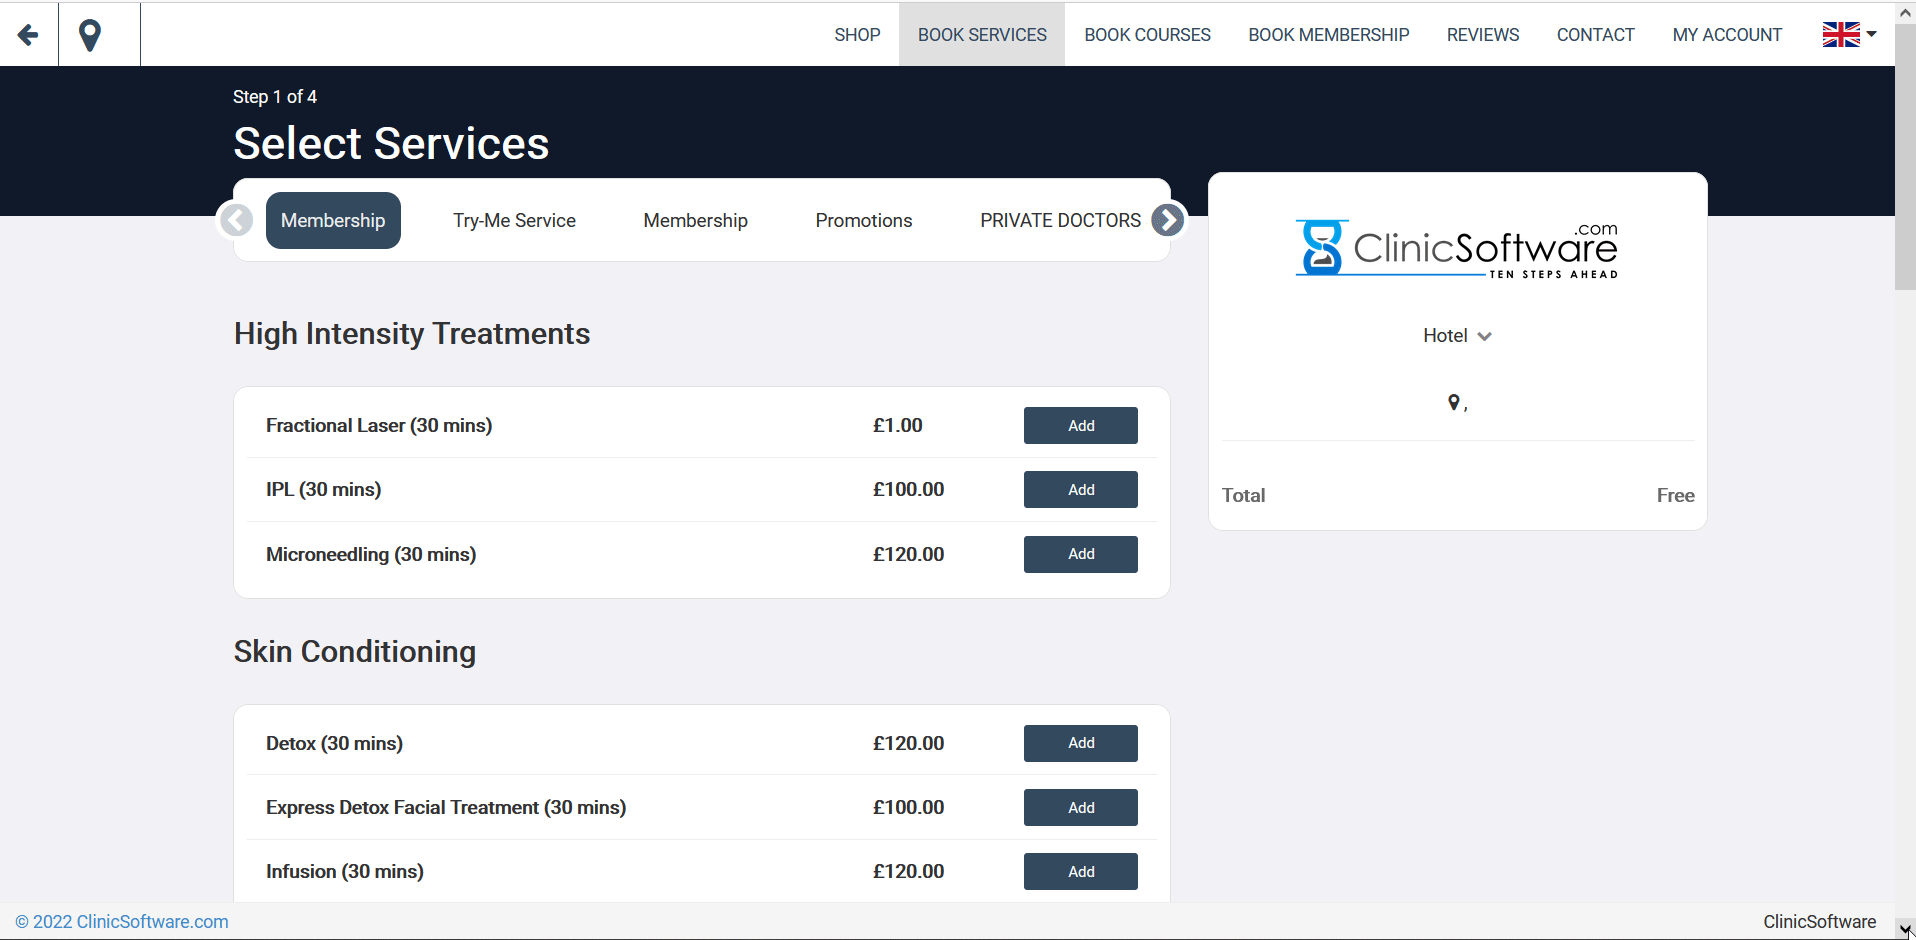Select the Membership category tab
1916x940 pixels.
tap(333, 220)
